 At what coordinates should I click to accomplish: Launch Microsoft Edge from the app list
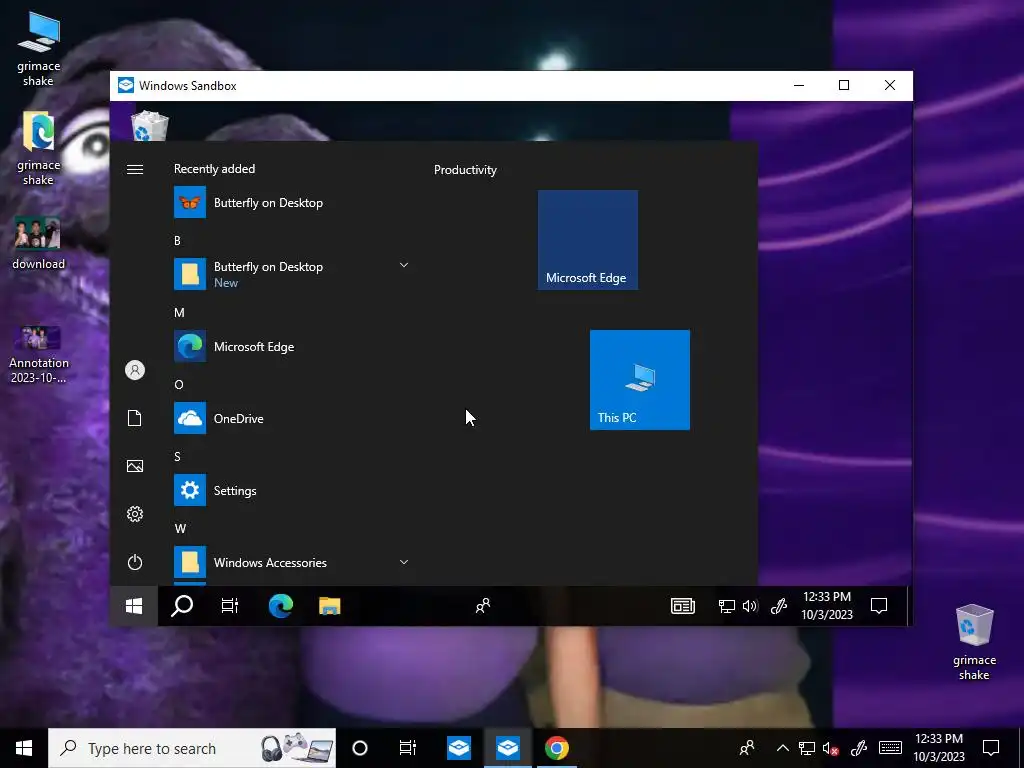tap(291, 346)
